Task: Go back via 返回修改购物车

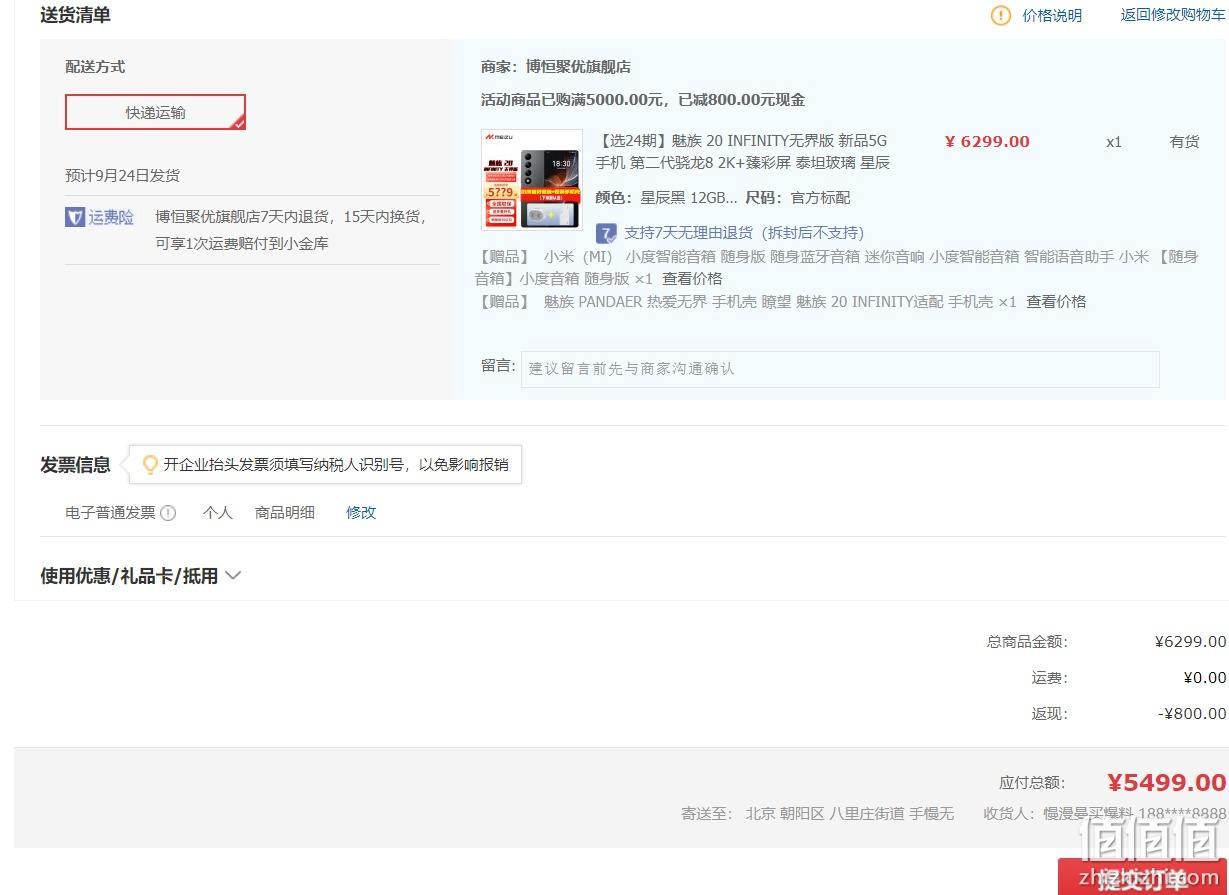Action: [x=1173, y=15]
